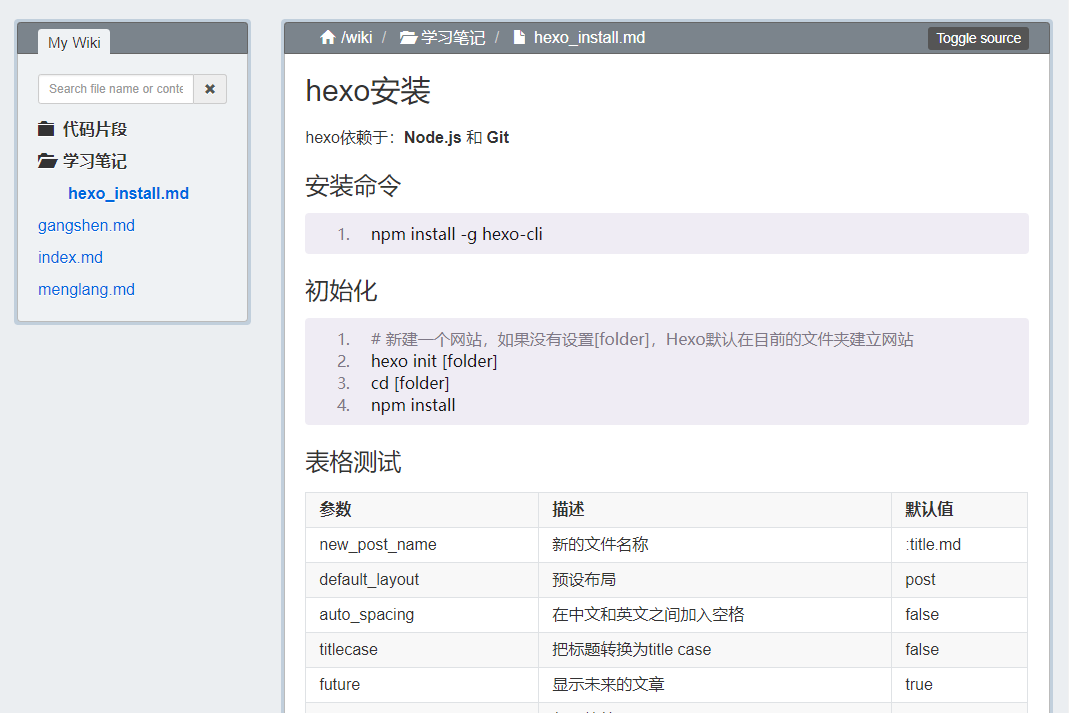This screenshot has width=1069, height=713.
Task: Click the closed folder icon for 代码片段
Action: click(46, 129)
